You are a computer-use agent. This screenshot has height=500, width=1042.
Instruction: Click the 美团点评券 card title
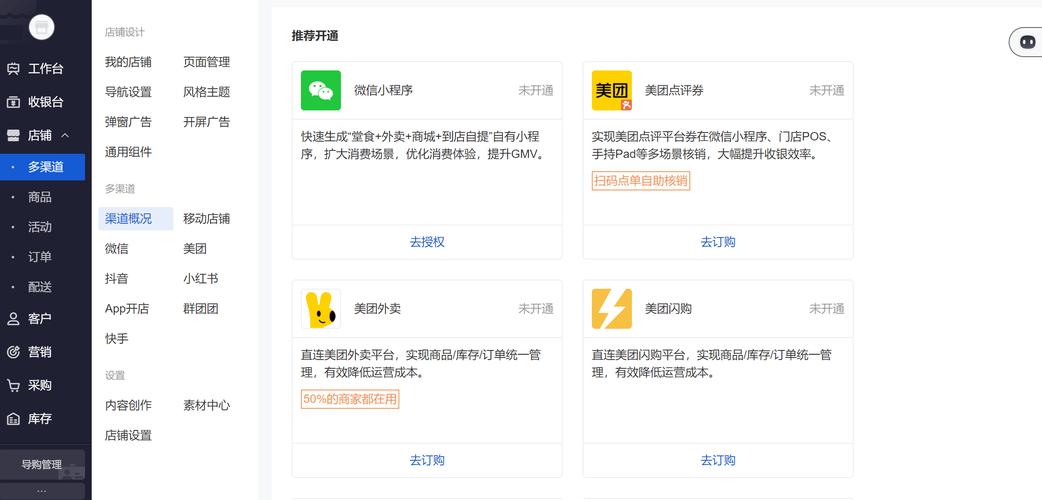pos(674,90)
